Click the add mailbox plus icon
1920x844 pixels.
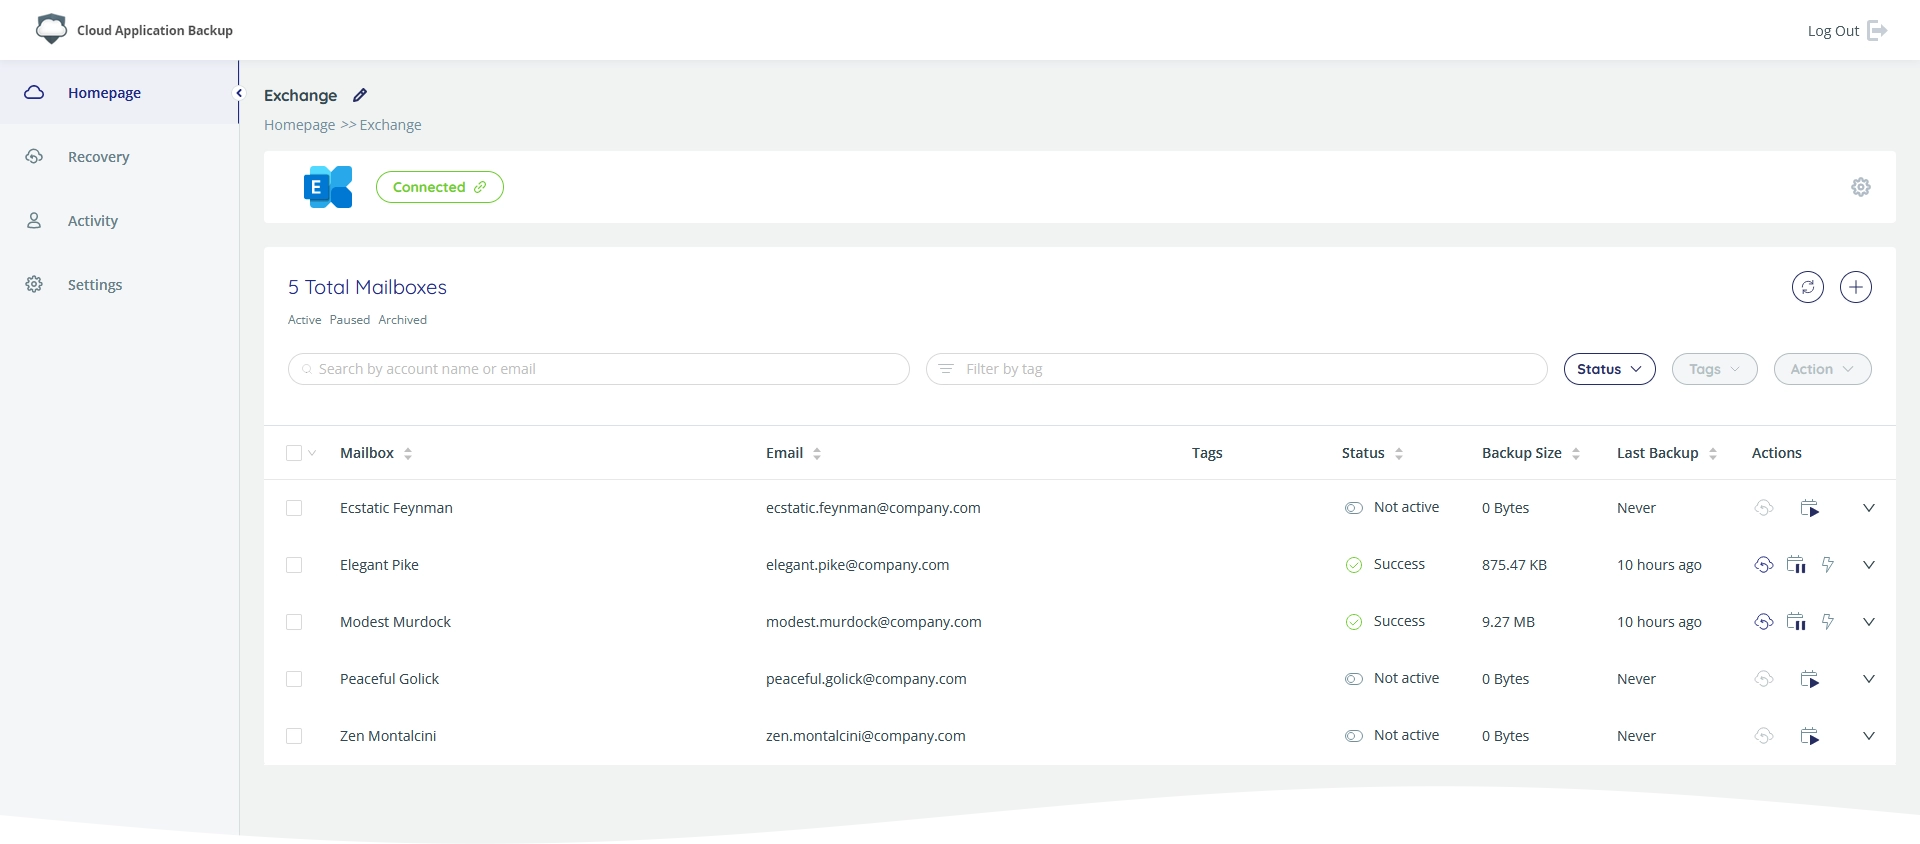(1856, 287)
